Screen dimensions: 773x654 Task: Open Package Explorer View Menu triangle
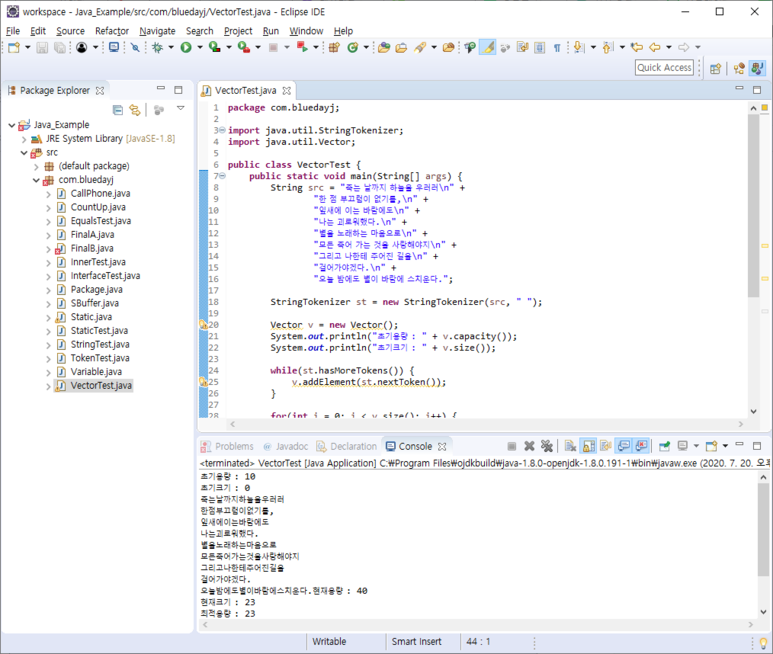[181, 109]
